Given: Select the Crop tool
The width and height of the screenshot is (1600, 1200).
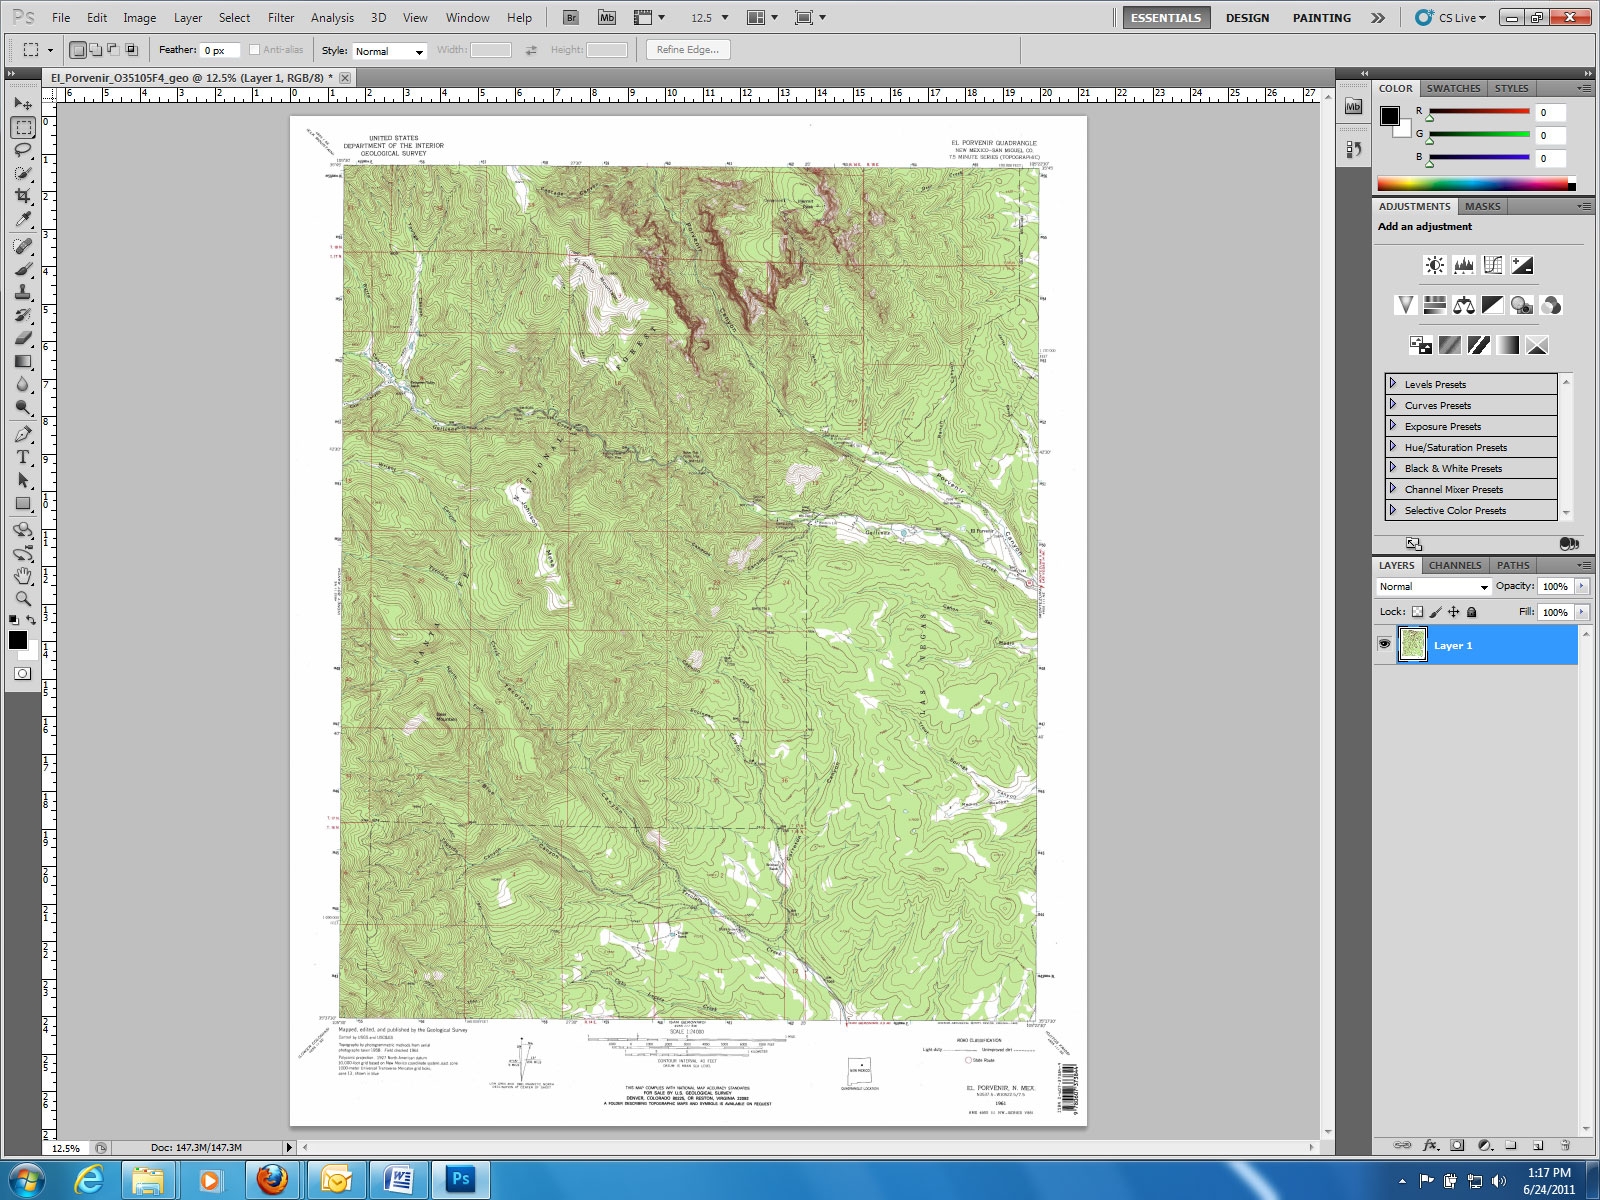Looking at the screenshot, I should (x=22, y=196).
